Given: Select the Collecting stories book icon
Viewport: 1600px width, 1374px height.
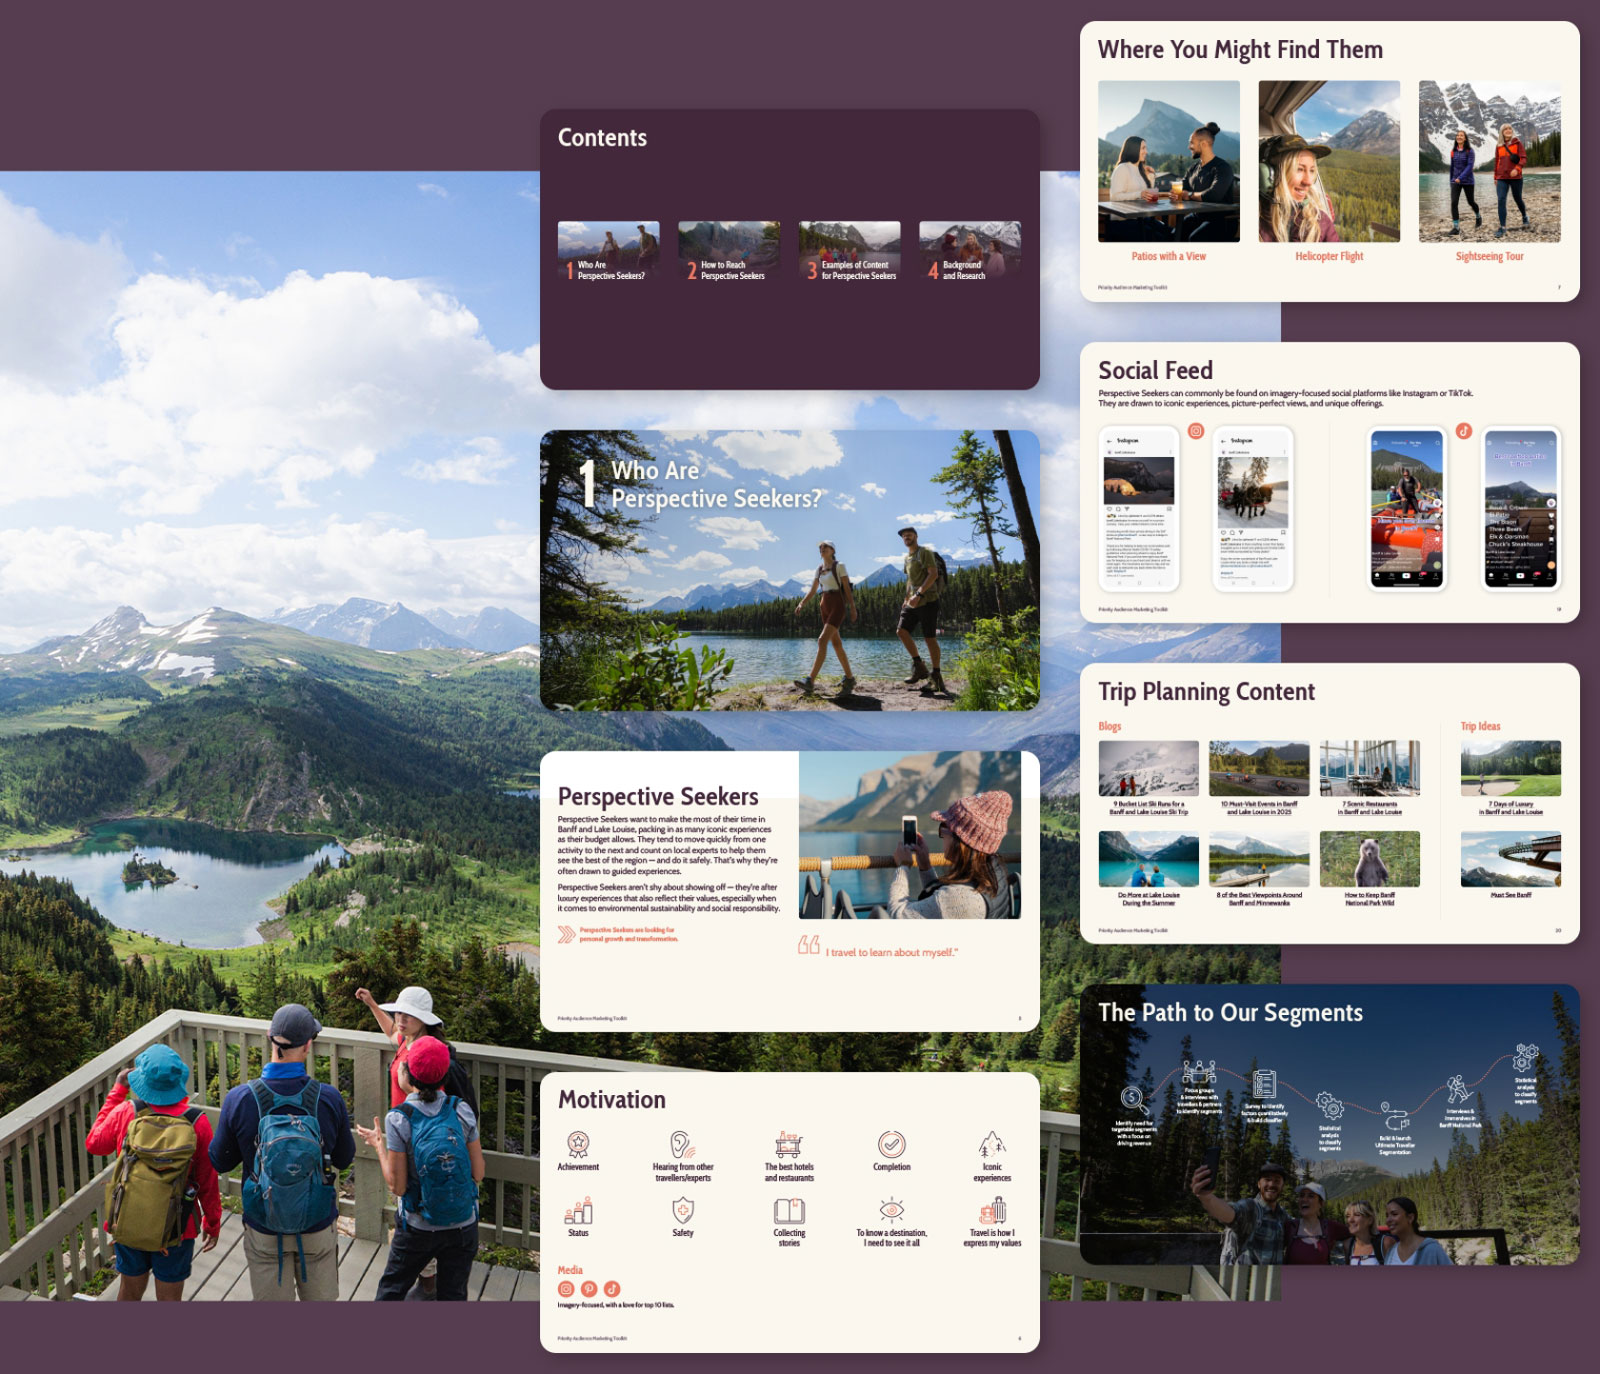Looking at the screenshot, I should click(x=789, y=1211).
